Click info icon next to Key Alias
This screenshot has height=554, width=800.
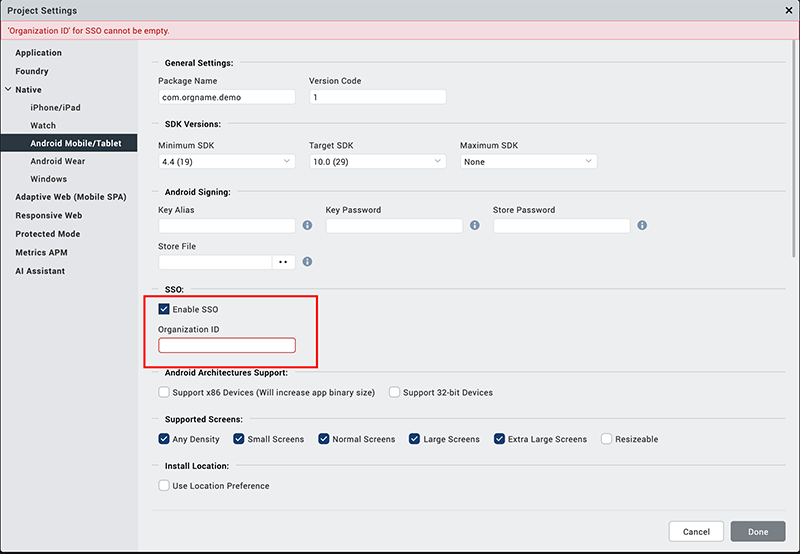click(x=307, y=226)
